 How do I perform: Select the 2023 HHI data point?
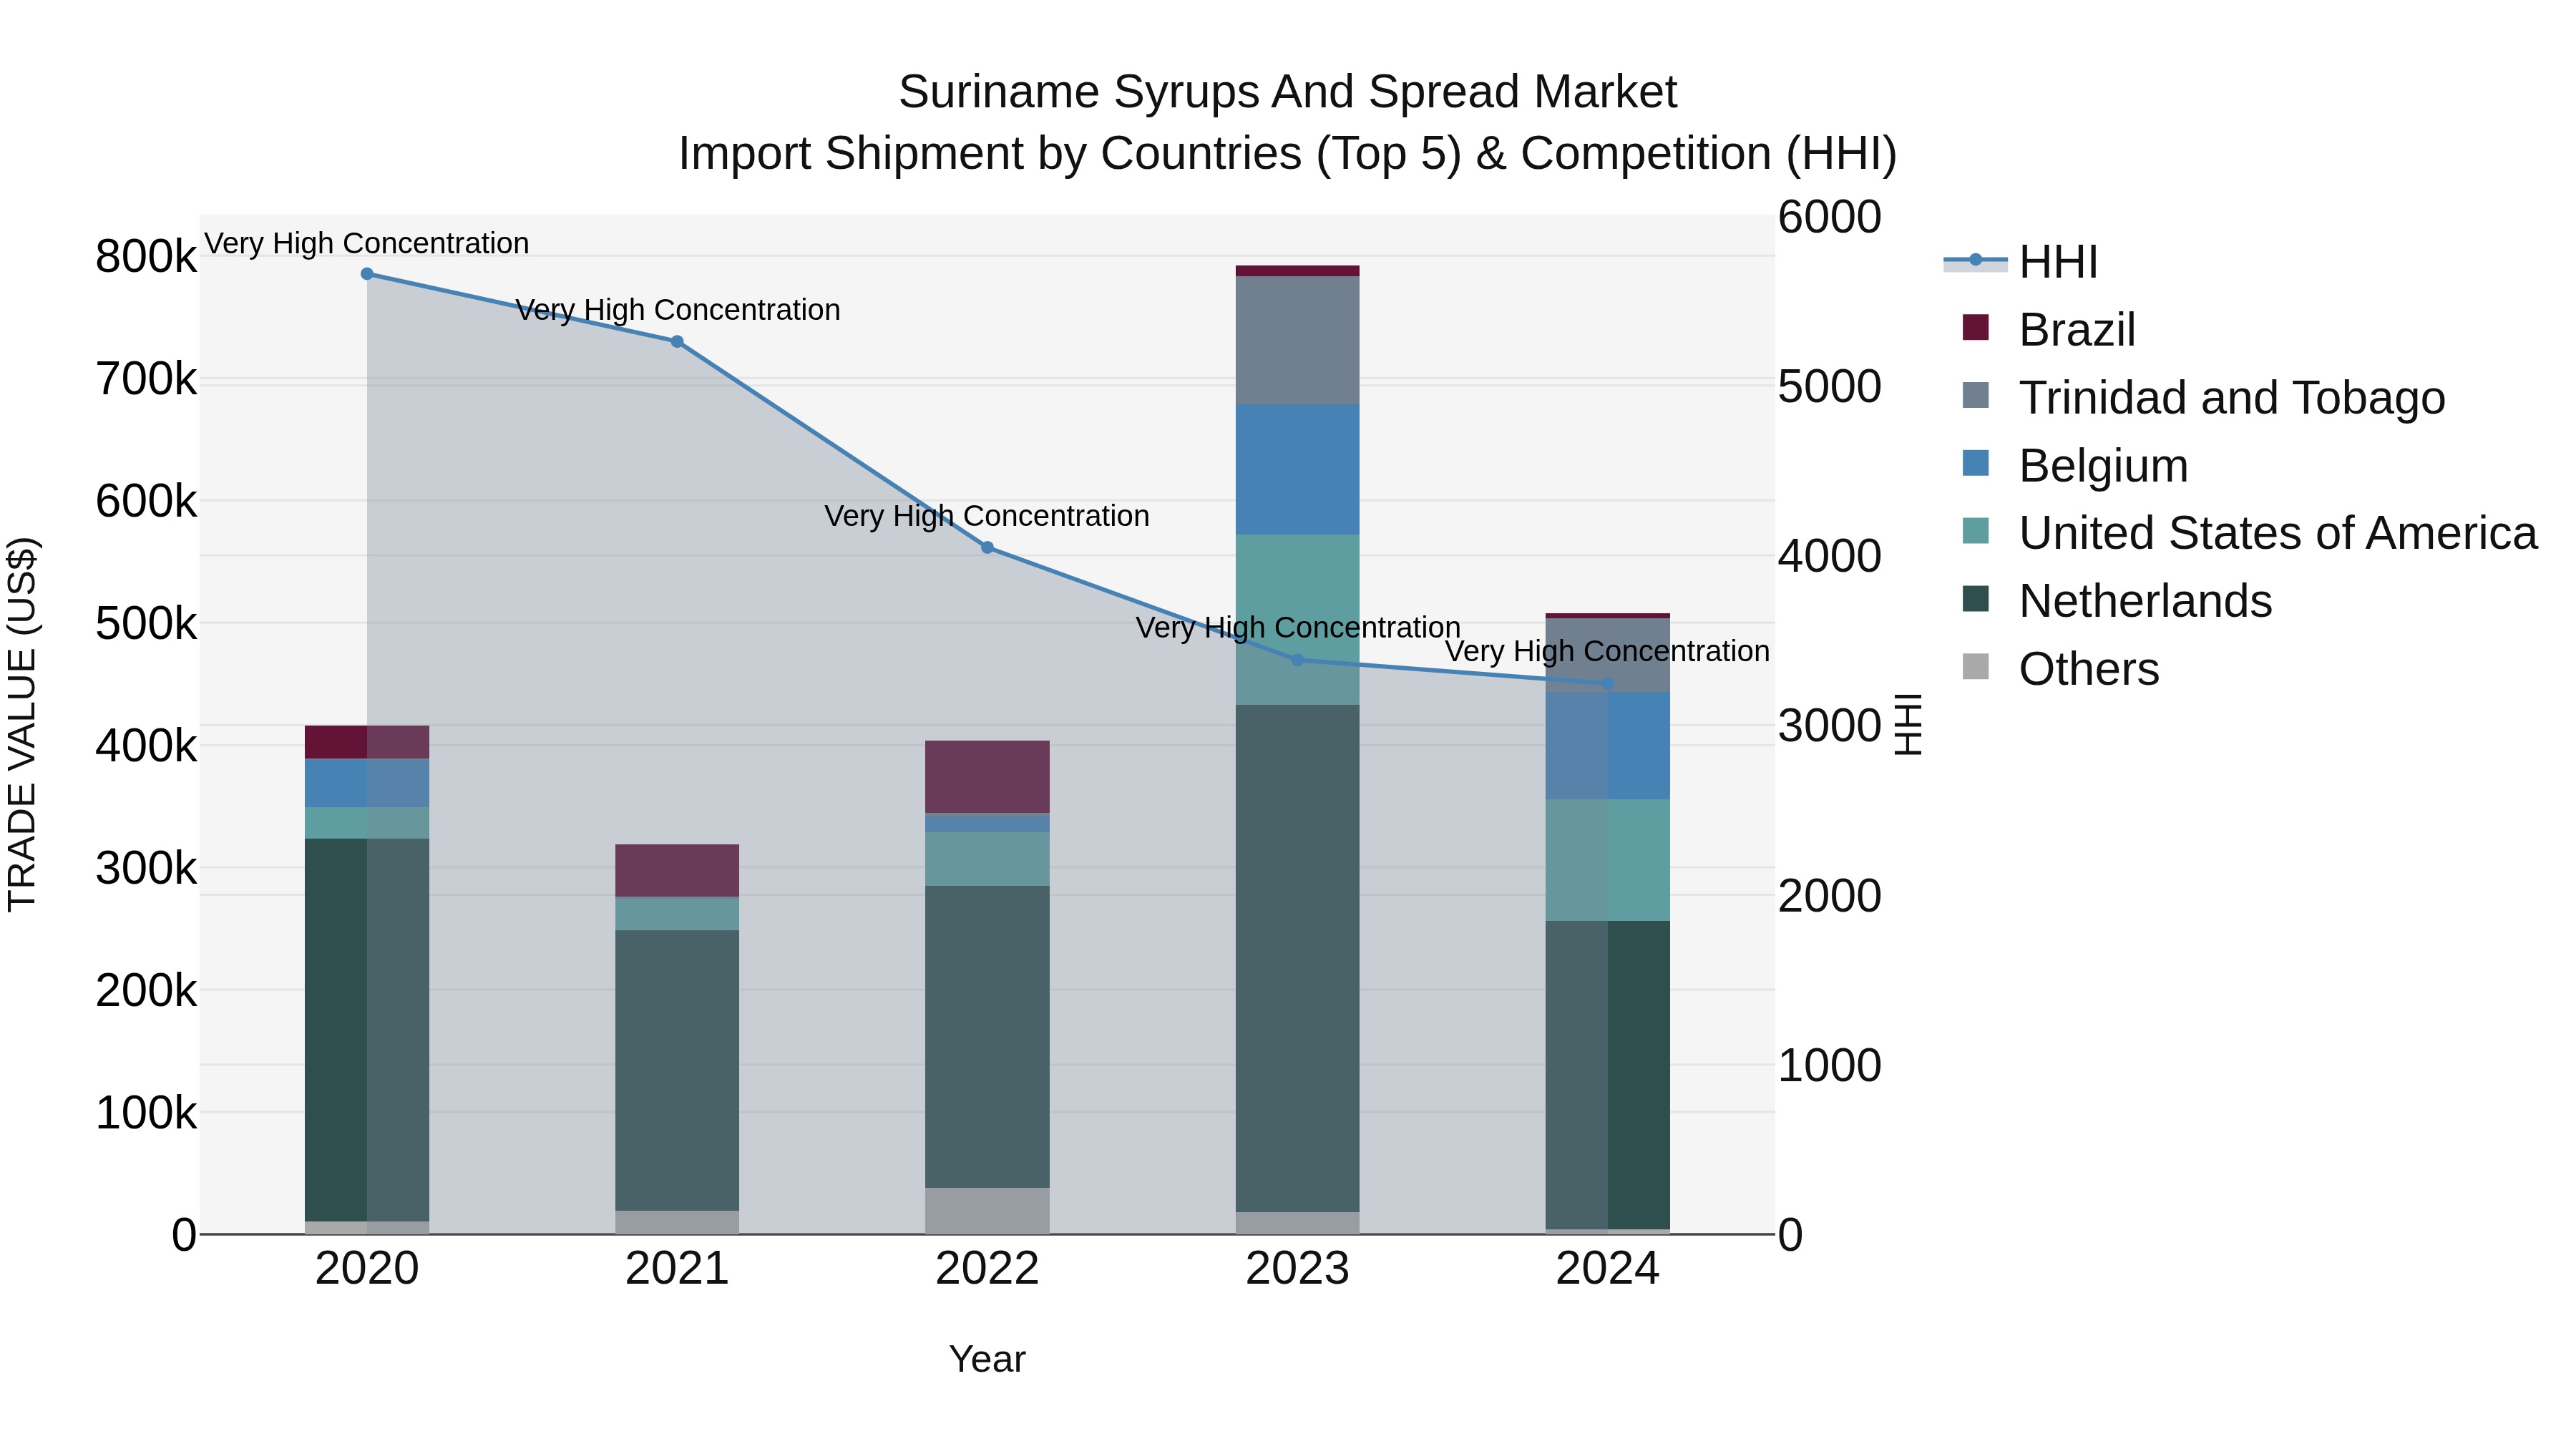(x=1298, y=660)
